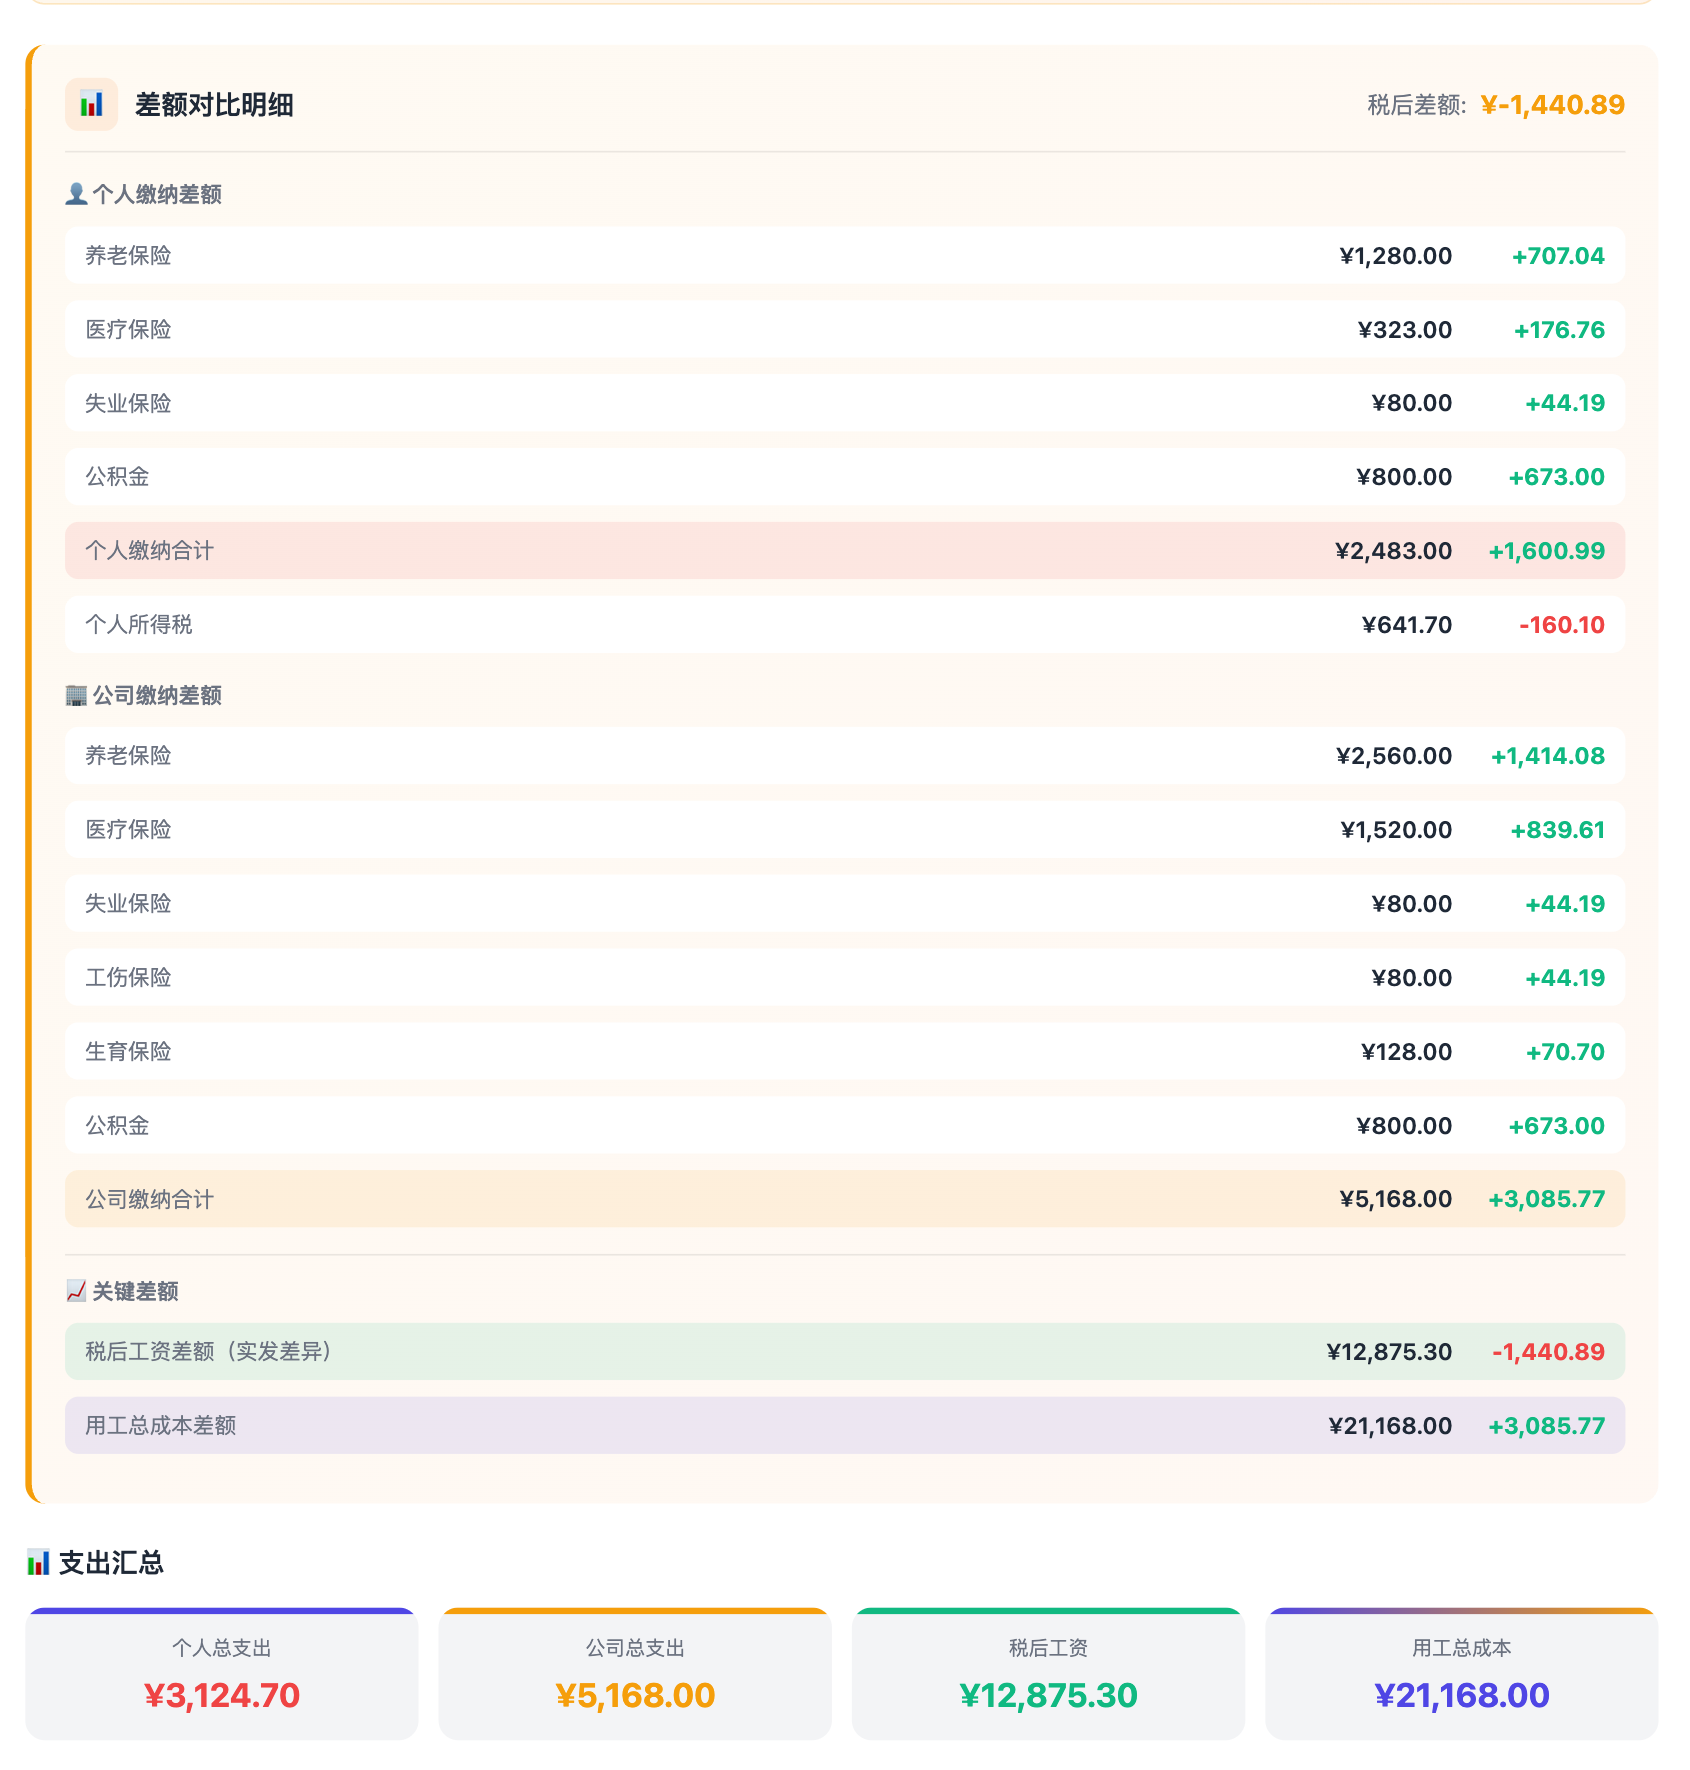Click the 工伤保险 row

coord(845,978)
